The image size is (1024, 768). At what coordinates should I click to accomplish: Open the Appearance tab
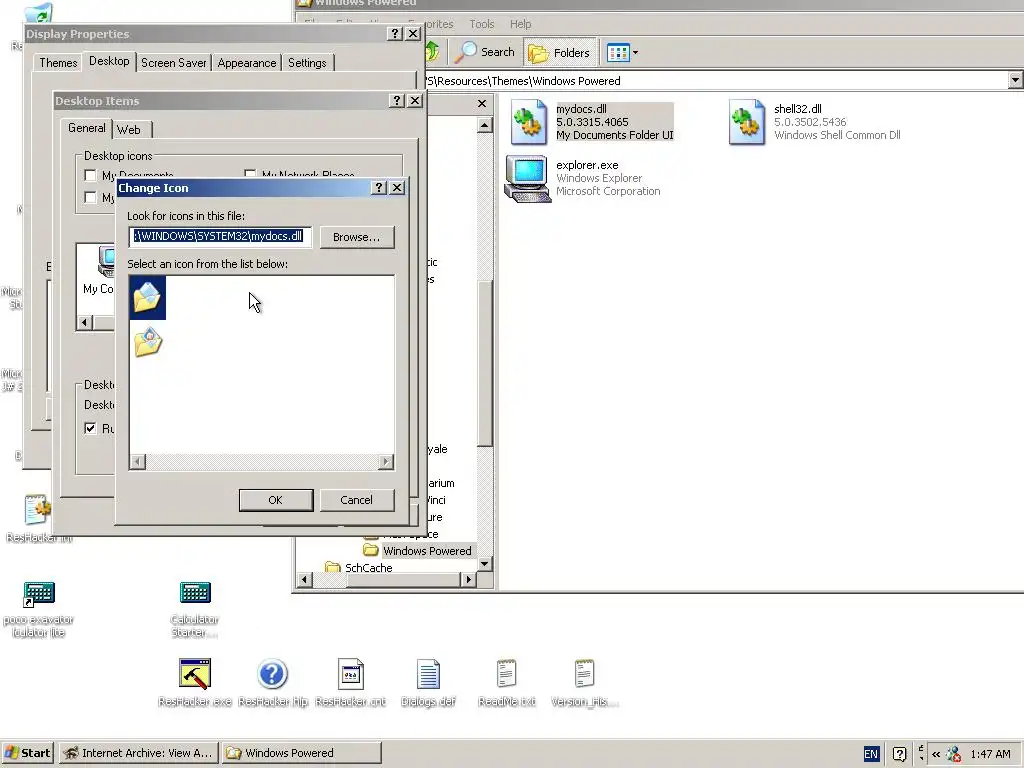(x=247, y=63)
